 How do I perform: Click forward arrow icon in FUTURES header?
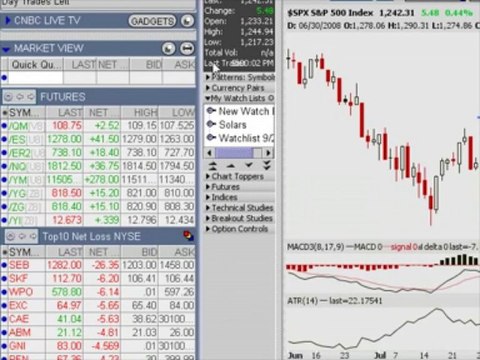(x=31, y=97)
